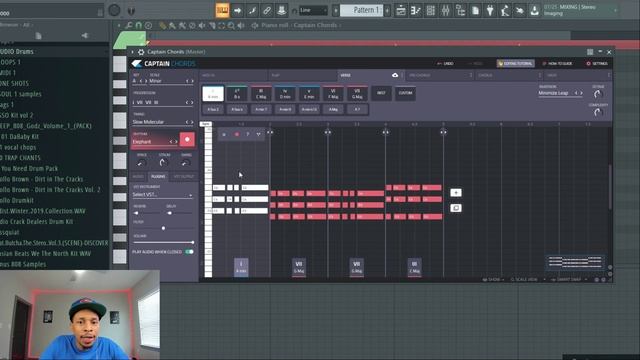Switch to the Pre-Chorus tab

pos(440,75)
